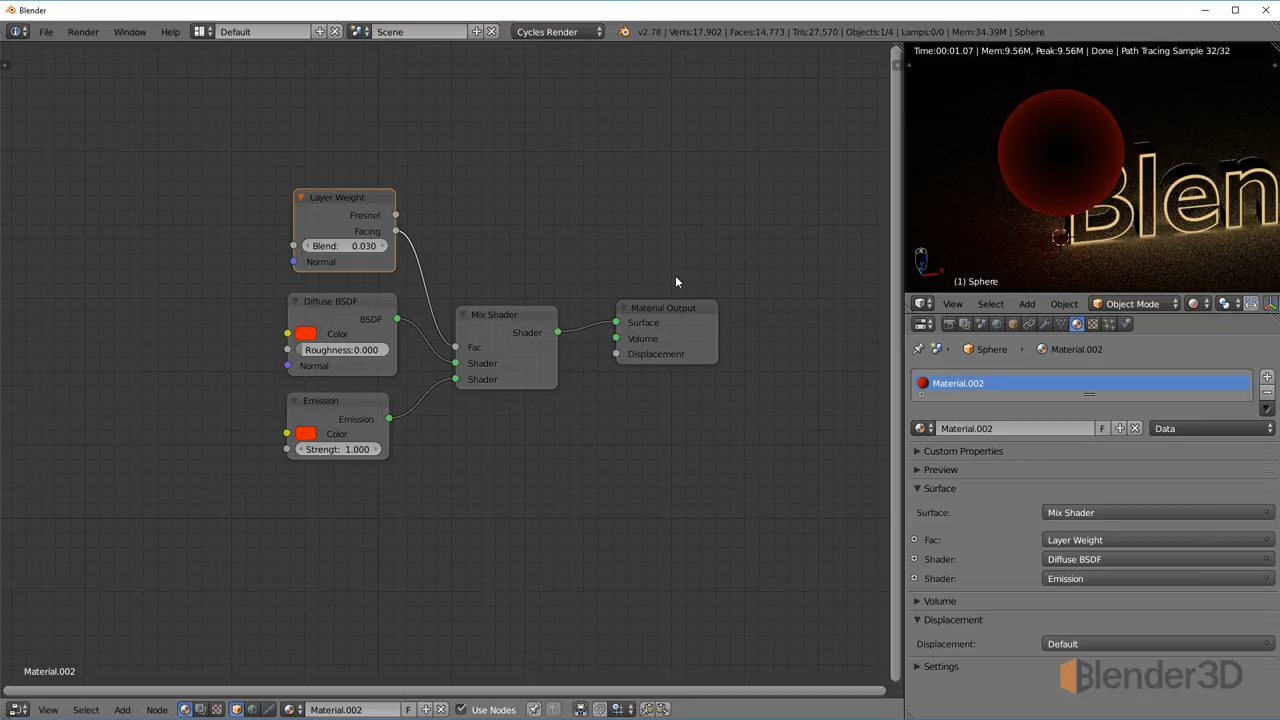The width and height of the screenshot is (1280, 720).
Task: Open the Info editor type selector icon
Action: (18, 32)
